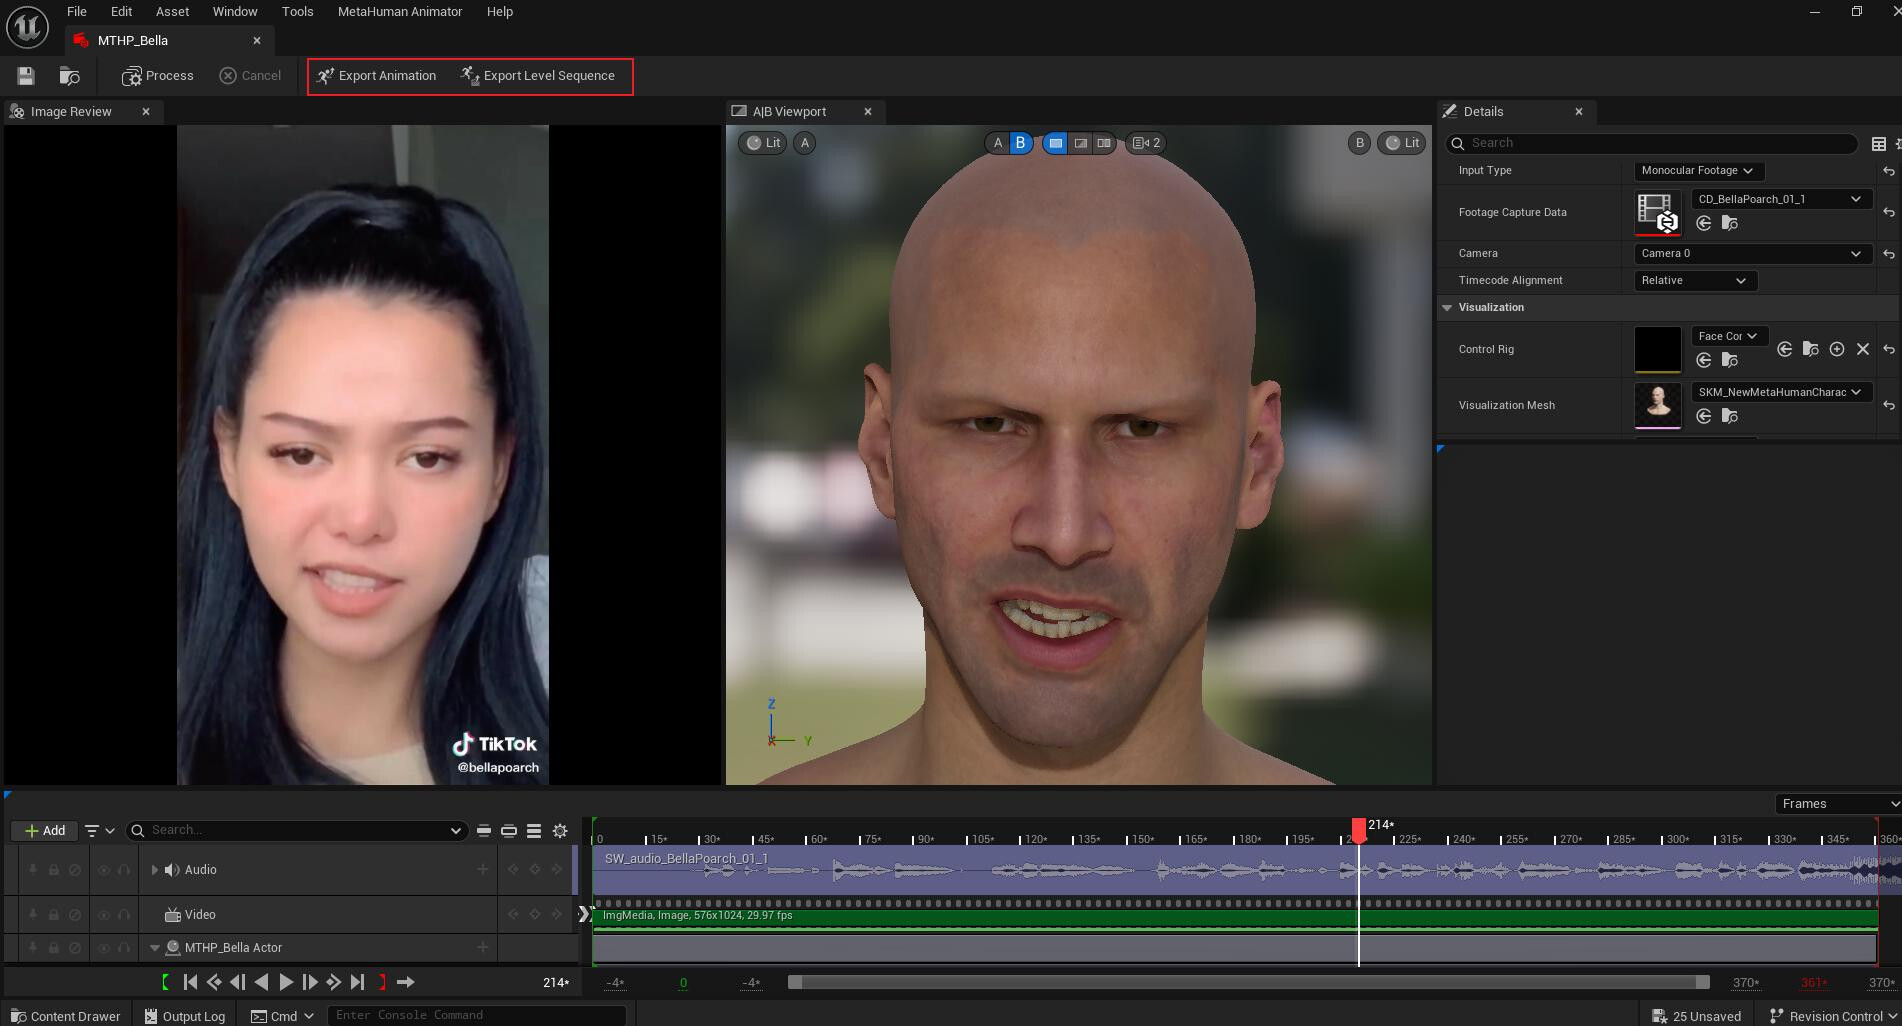1902x1026 pixels.
Task: Expand the Audio track
Action: (x=154, y=870)
